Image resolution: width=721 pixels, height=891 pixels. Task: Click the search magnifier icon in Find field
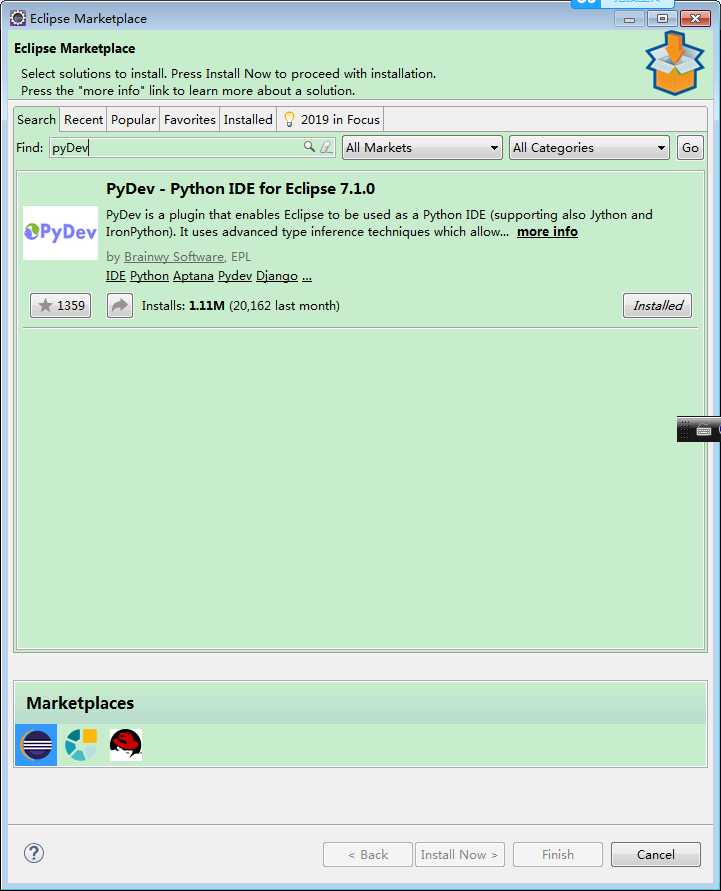(309, 147)
